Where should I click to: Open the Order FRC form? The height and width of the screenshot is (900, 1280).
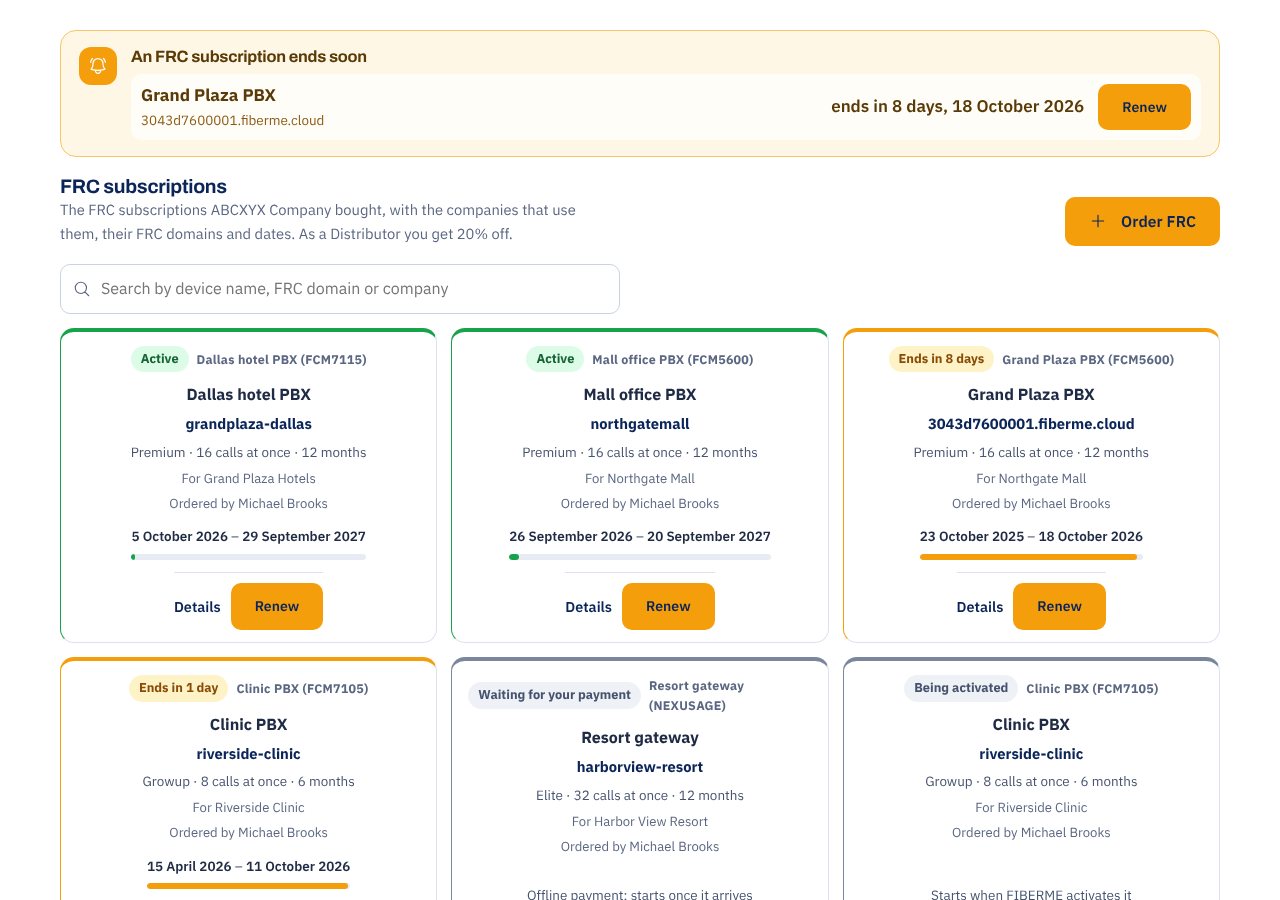(x=1142, y=221)
